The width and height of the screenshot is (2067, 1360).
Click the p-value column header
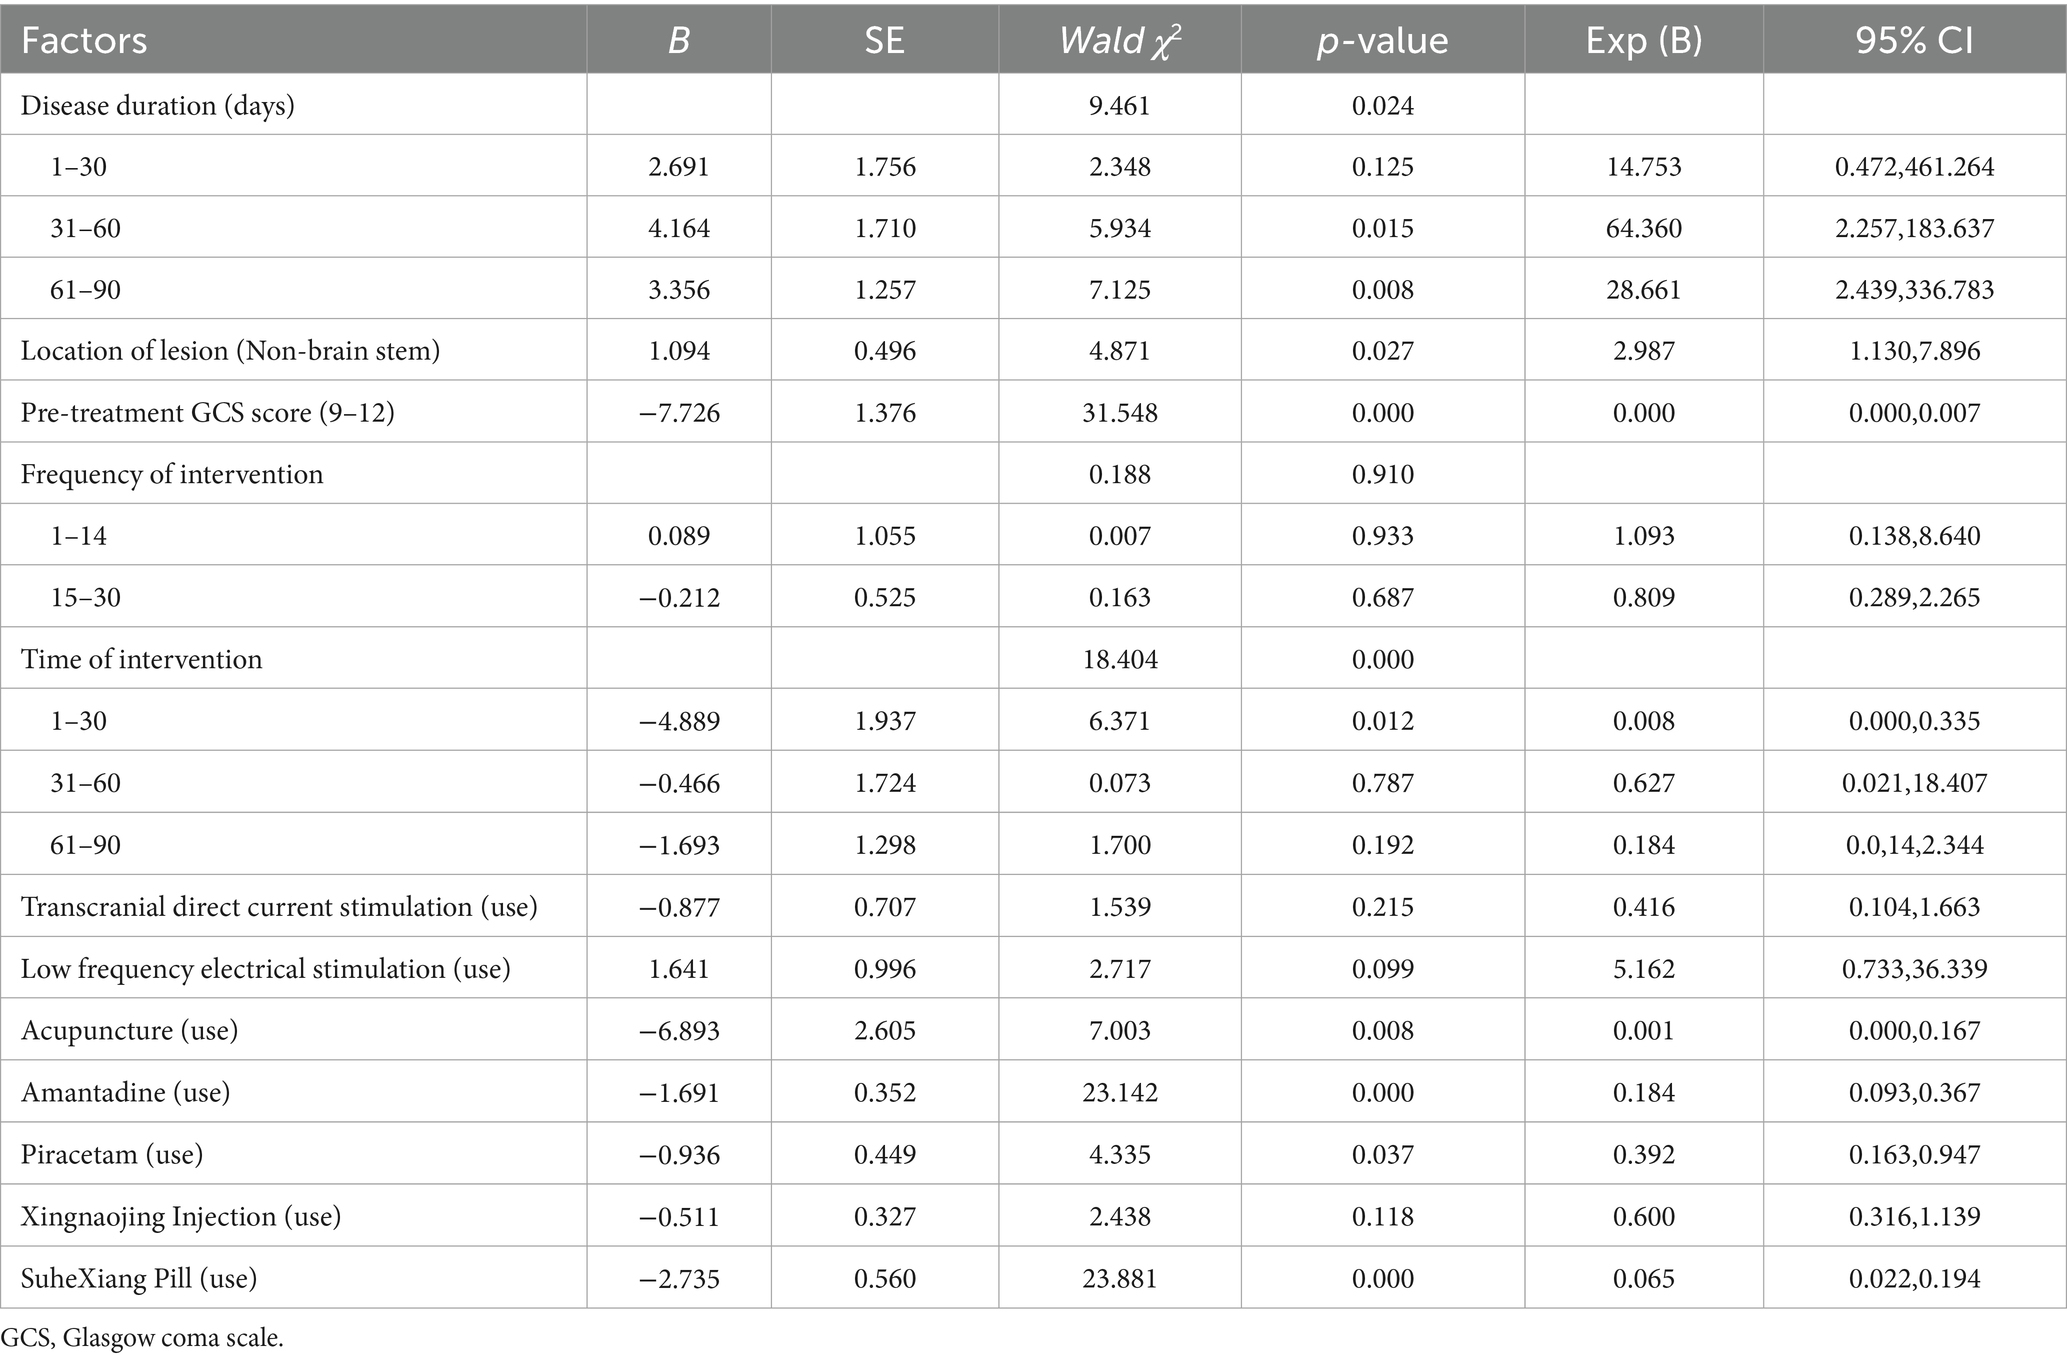point(1382,40)
